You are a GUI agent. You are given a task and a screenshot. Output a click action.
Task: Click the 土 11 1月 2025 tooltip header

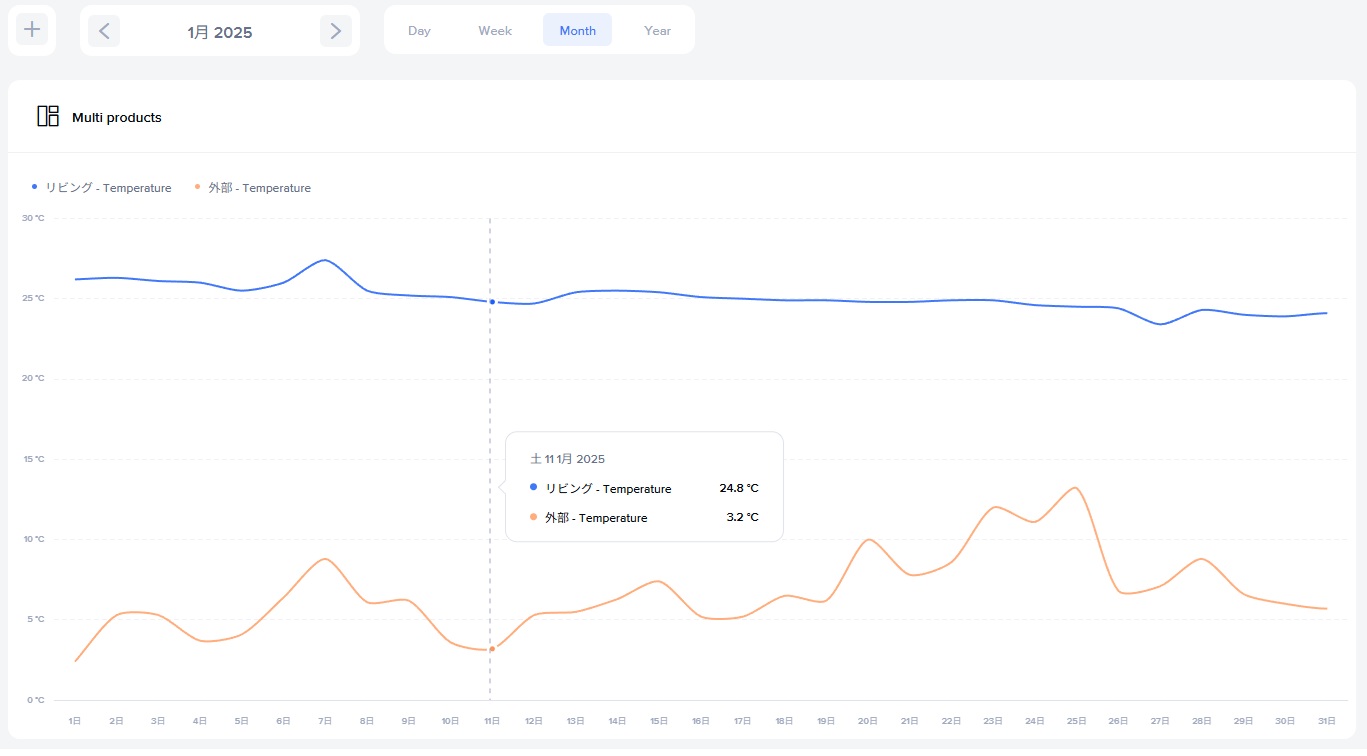click(x=567, y=459)
